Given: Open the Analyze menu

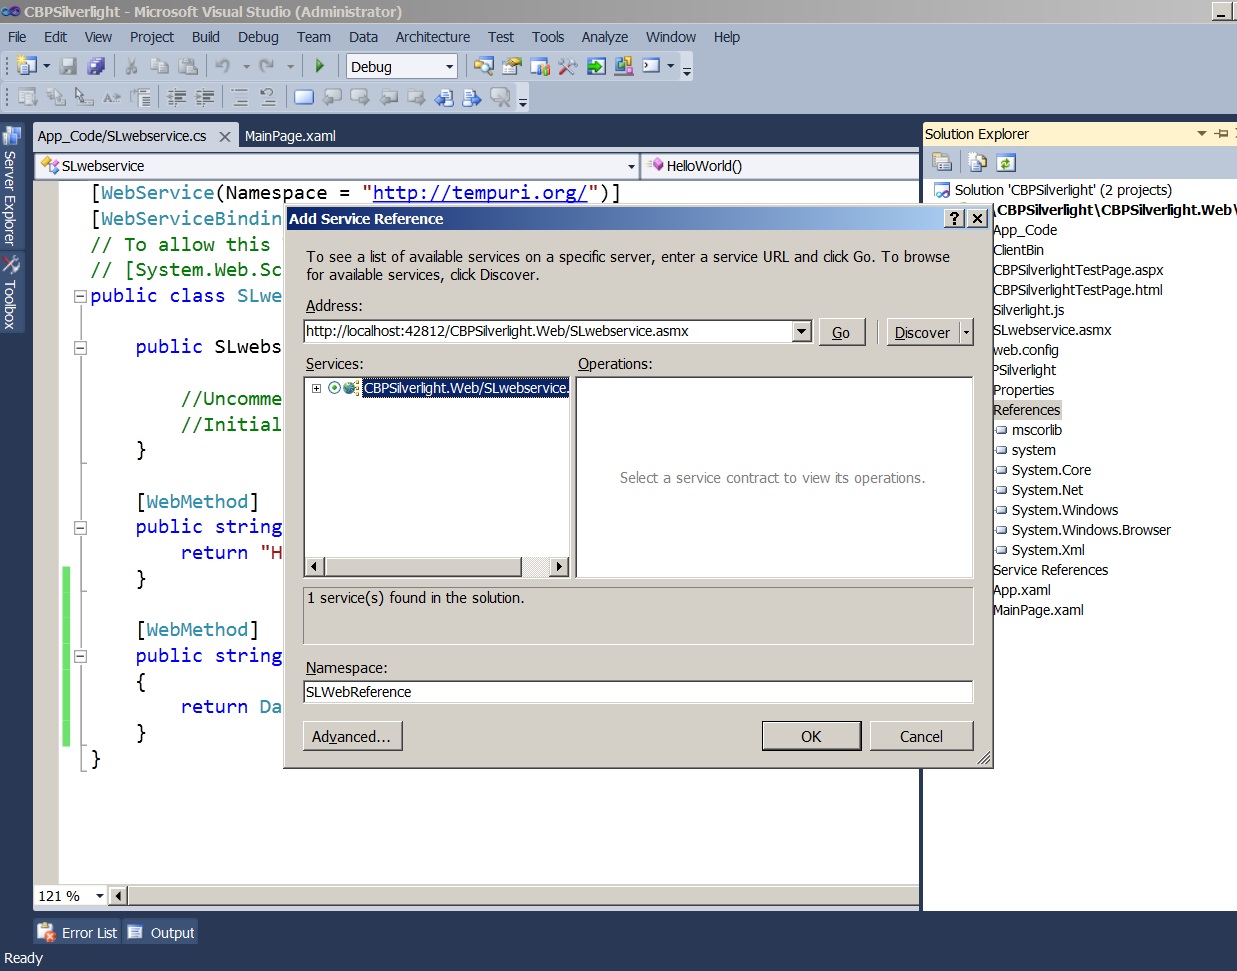Looking at the screenshot, I should (x=605, y=37).
